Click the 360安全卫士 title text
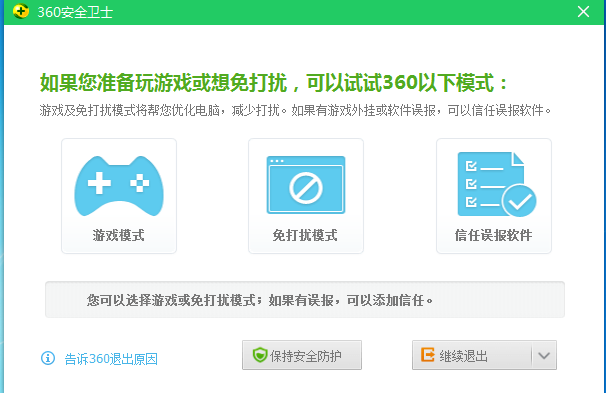Image resolution: width=606 pixels, height=393 pixels. (x=75, y=12)
